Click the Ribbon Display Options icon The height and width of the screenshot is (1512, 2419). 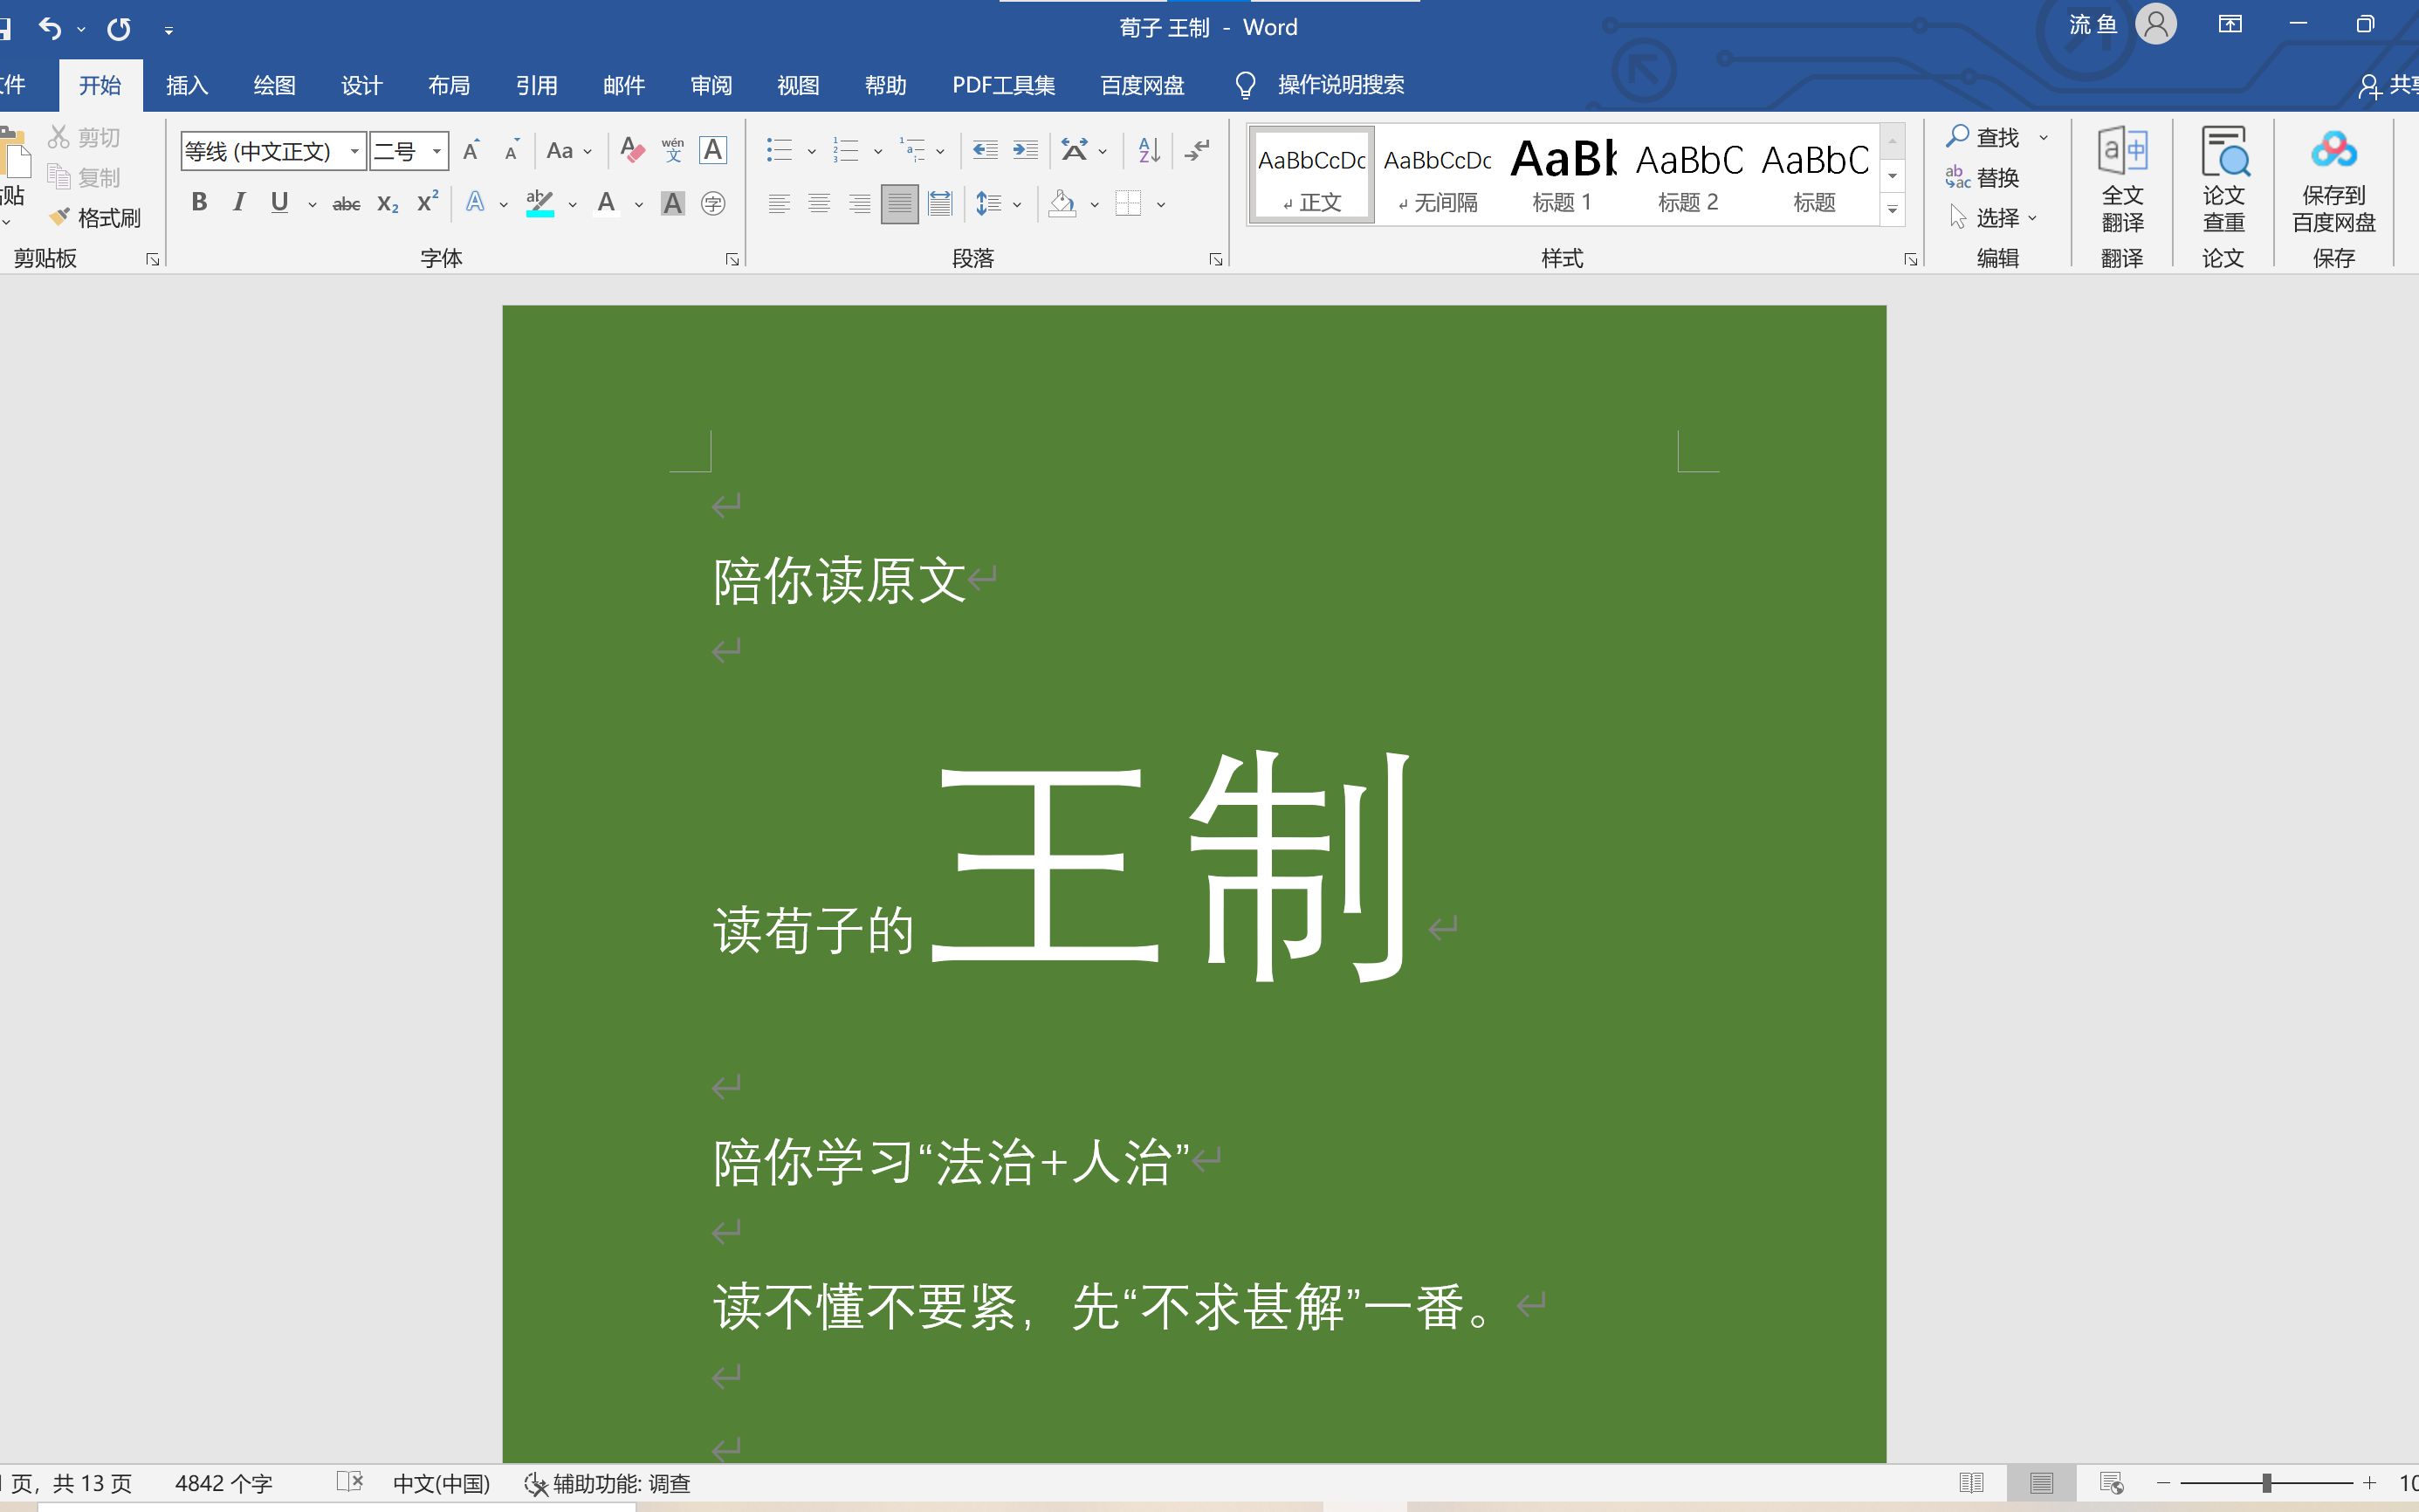click(2230, 25)
